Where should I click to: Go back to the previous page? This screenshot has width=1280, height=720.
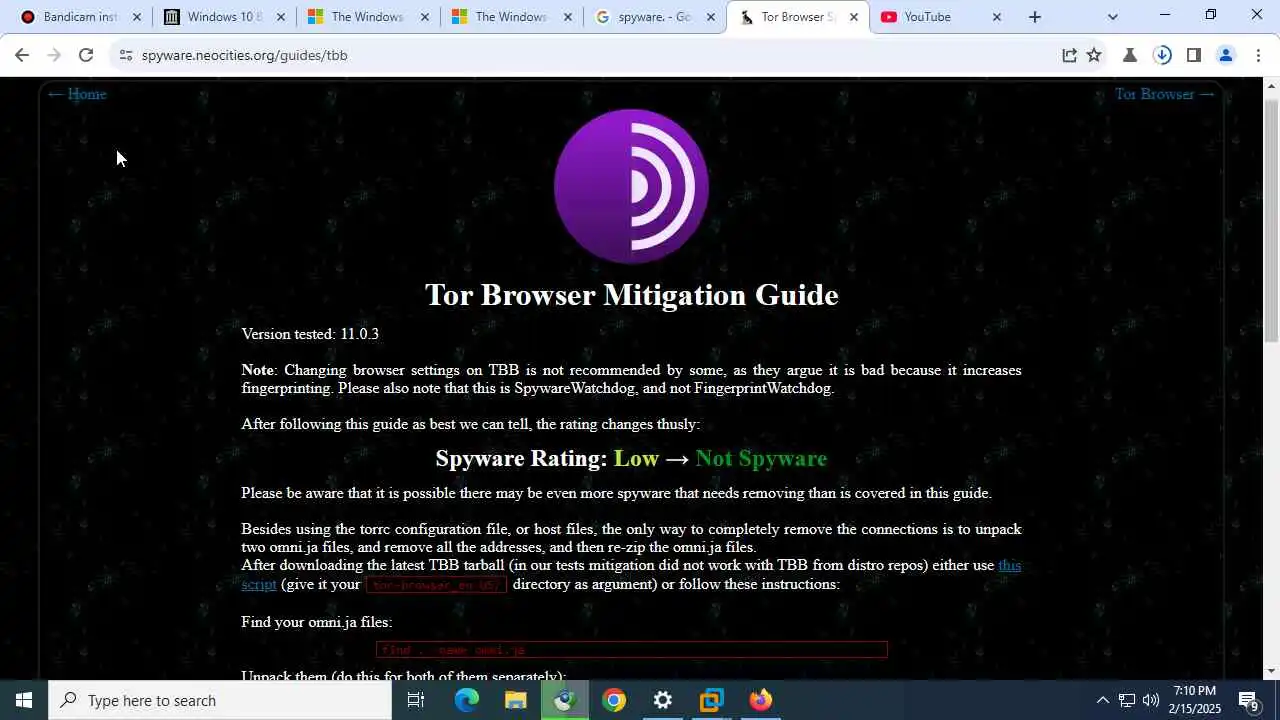tap(22, 55)
